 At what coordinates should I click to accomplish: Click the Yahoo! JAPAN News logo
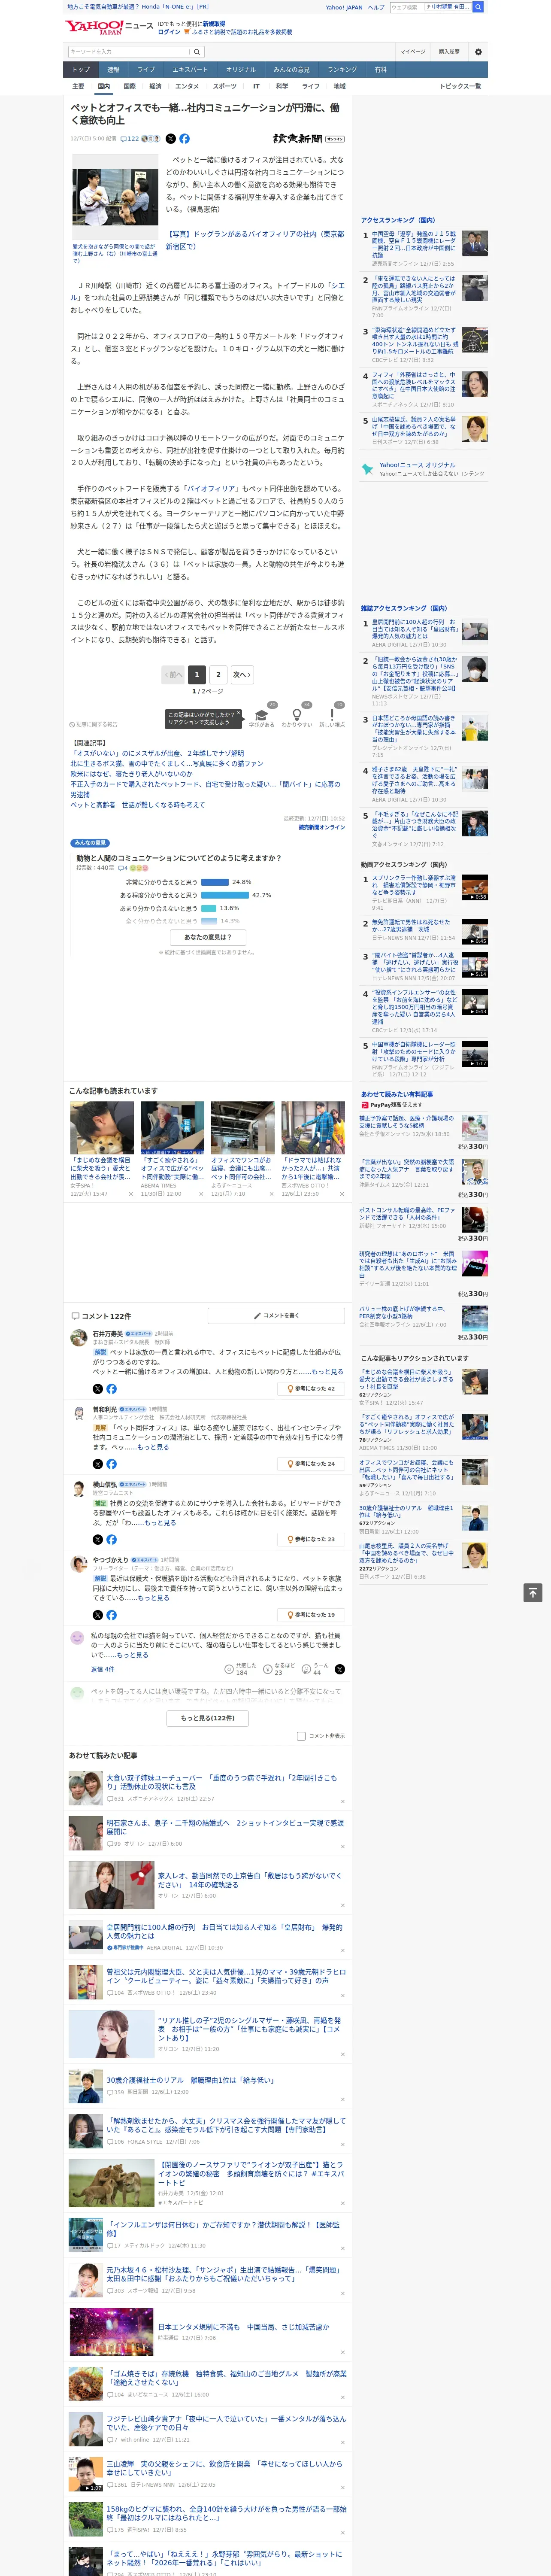(x=110, y=27)
